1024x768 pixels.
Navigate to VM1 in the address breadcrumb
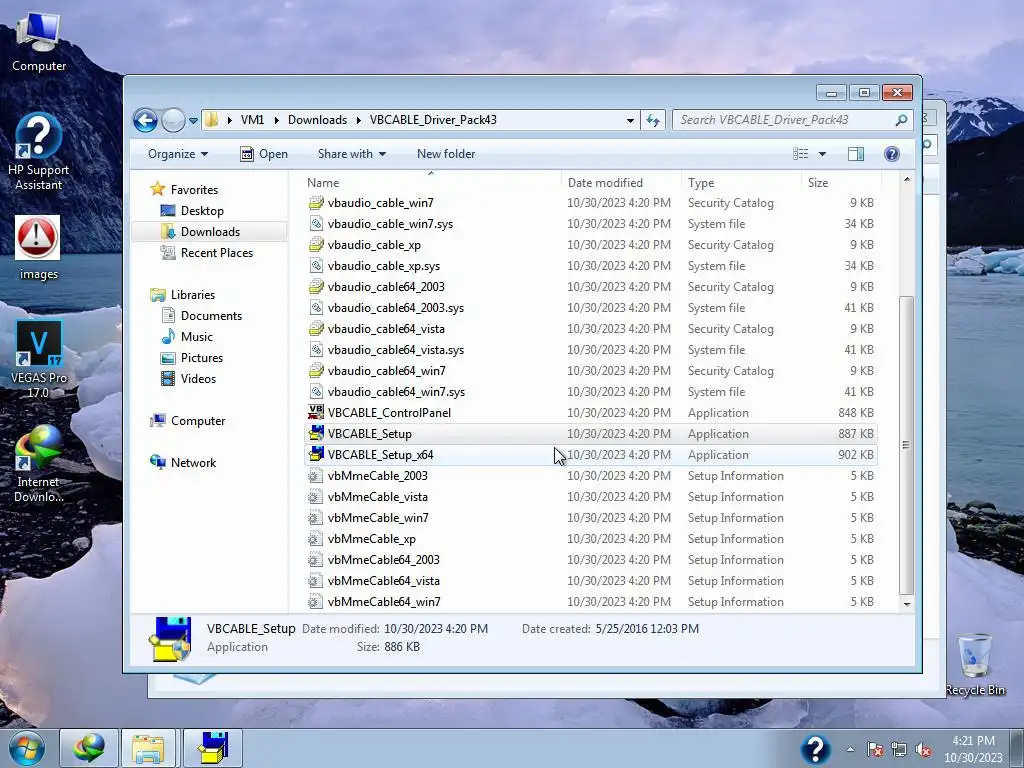tap(253, 120)
